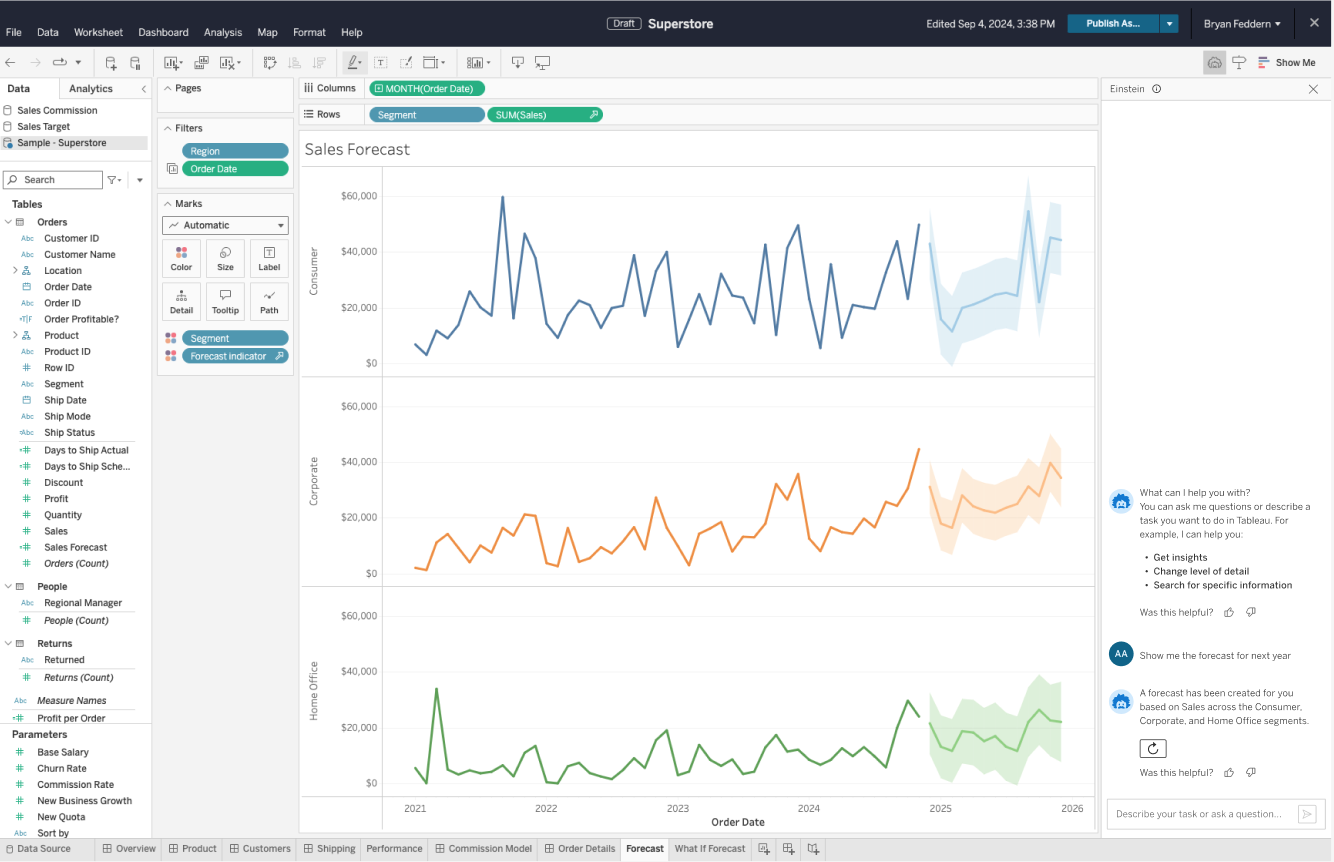Screen dimensions: 1334x862
Task: Toggle the Highlight tool in the toolbar
Action: pos(354,62)
